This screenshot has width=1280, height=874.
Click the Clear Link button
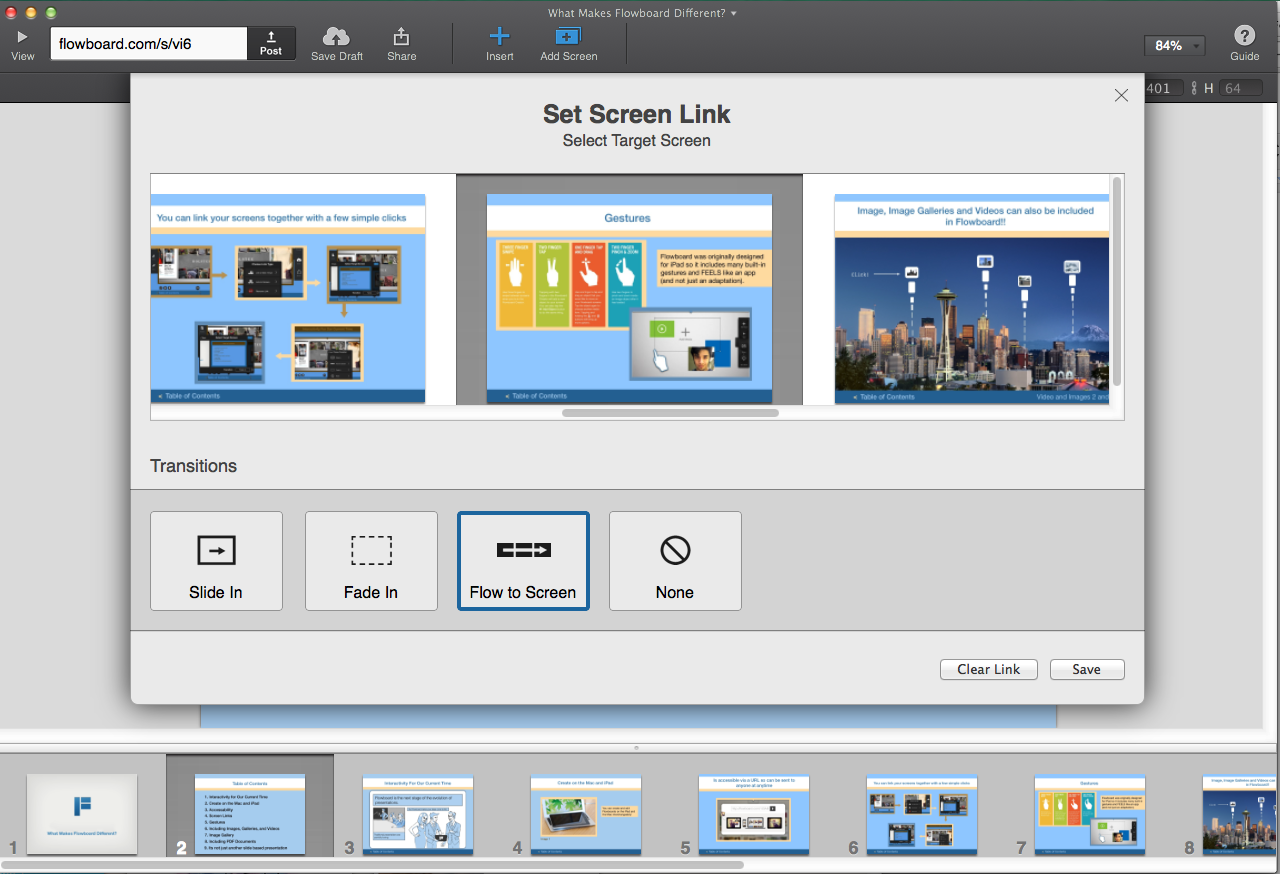tap(989, 669)
